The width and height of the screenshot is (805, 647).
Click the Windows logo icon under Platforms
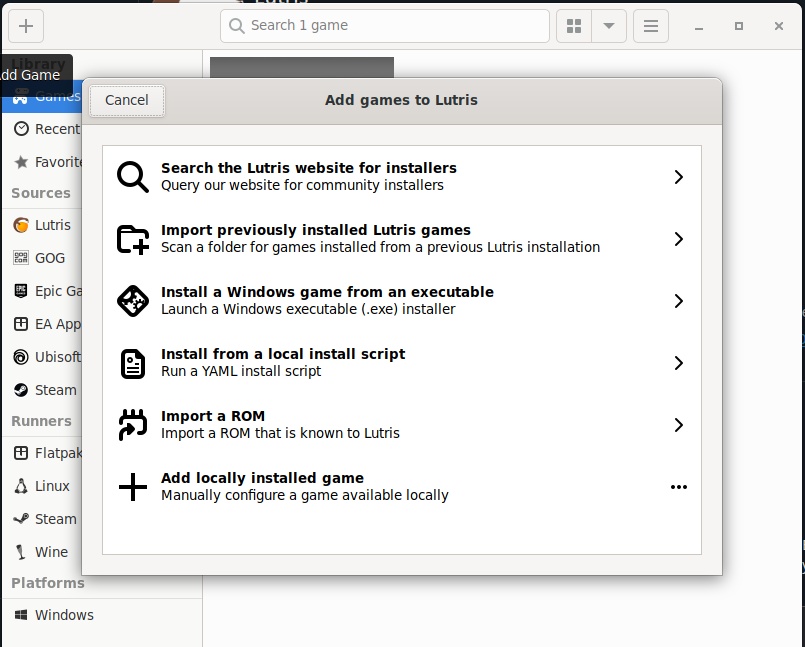pos(21,615)
